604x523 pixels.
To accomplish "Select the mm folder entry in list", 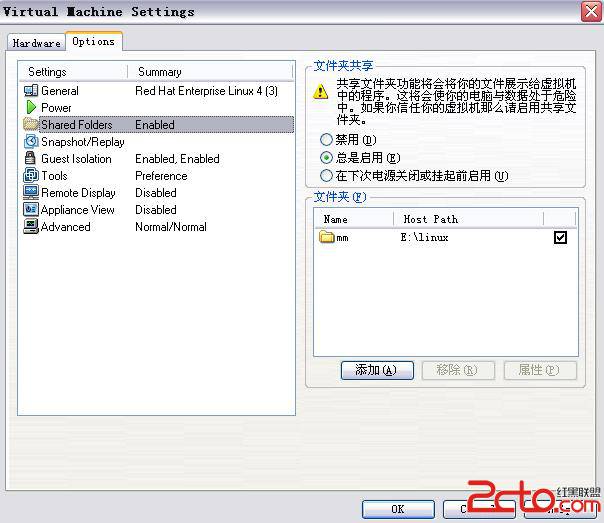I will coord(342,238).
